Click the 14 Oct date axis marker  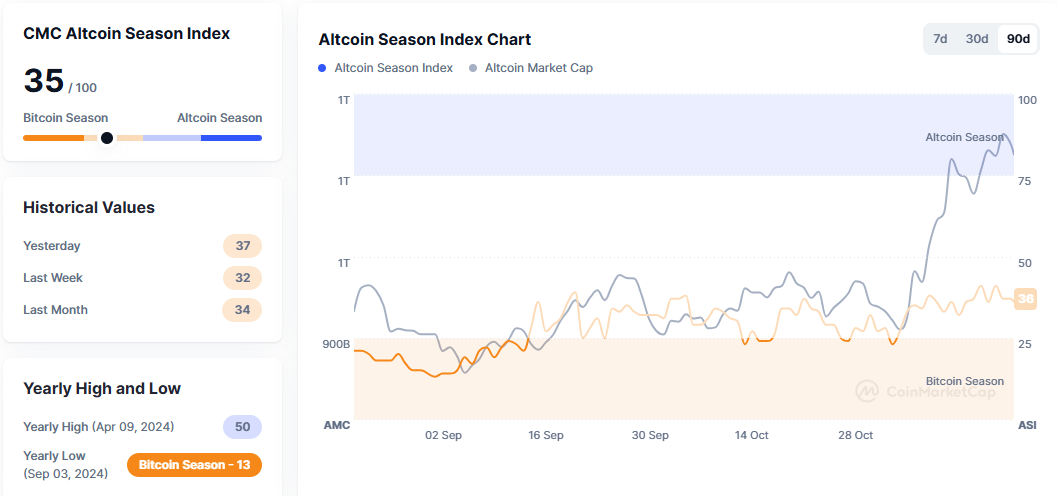(x=751, y=435)
